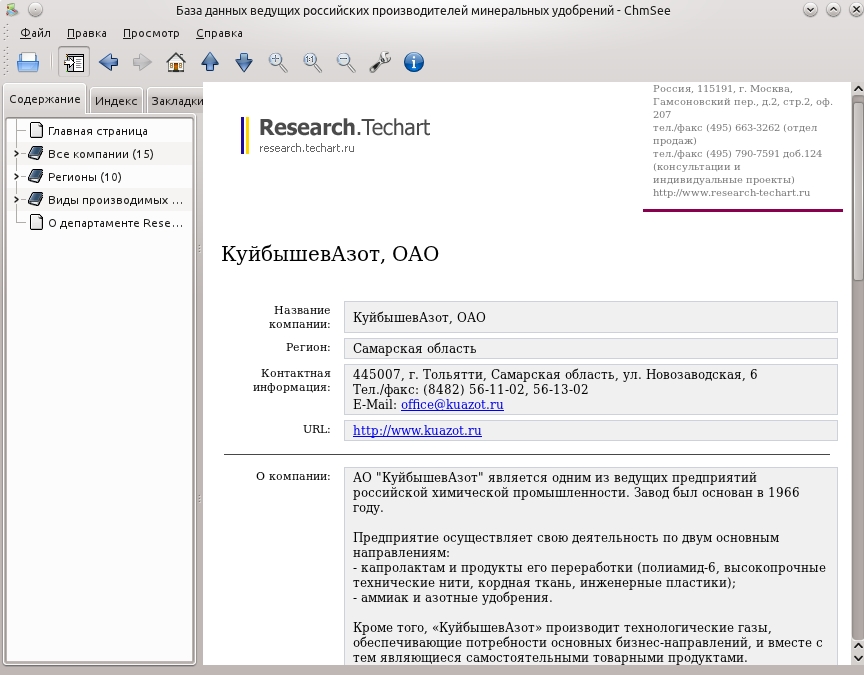Click the book icon beside Виды производимых
This screenshot has width=864, height=675.
[x=36, y=199]
